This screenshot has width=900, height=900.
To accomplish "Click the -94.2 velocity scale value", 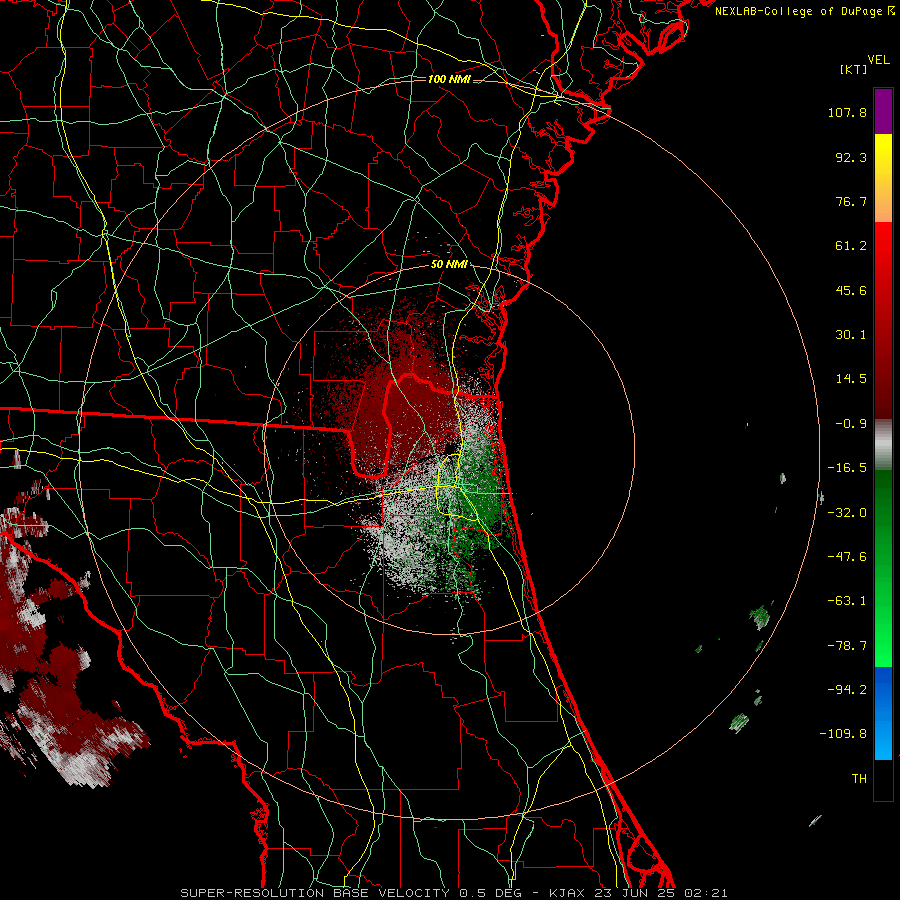I will [x=847, y=690].
